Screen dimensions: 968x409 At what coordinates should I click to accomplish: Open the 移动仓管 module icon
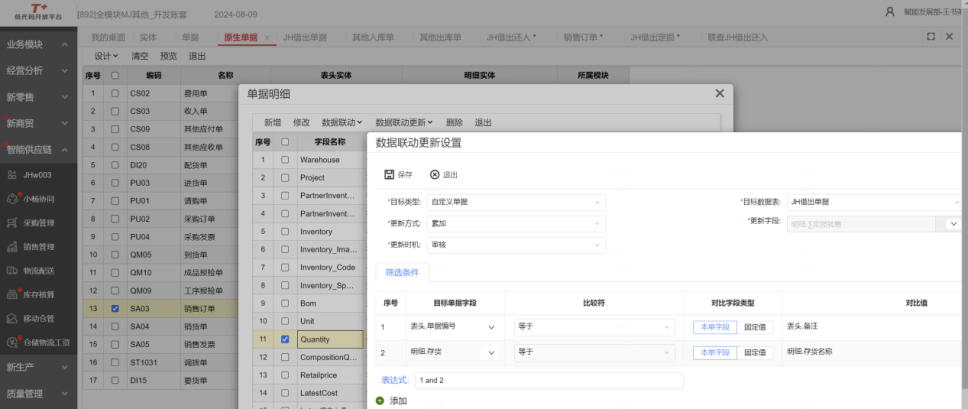pyautogui.click(x=12, y=318)
